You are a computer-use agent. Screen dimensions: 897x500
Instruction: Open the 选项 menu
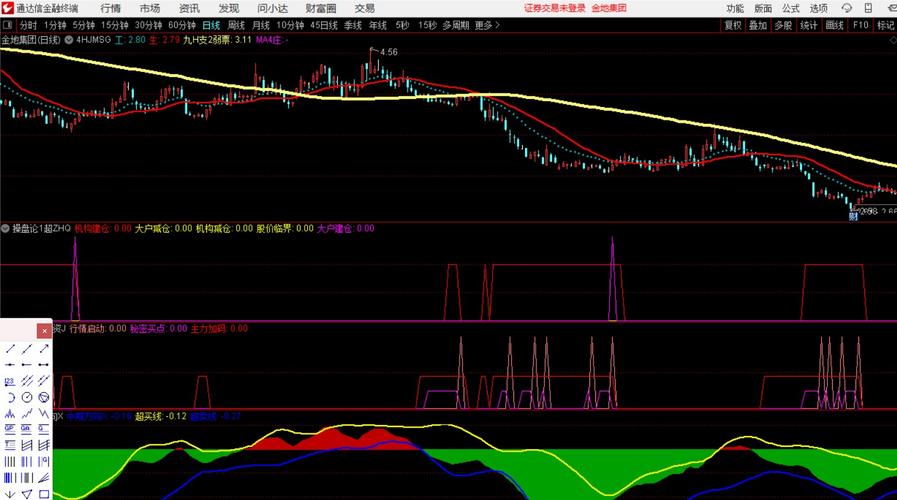click(819, 8)
